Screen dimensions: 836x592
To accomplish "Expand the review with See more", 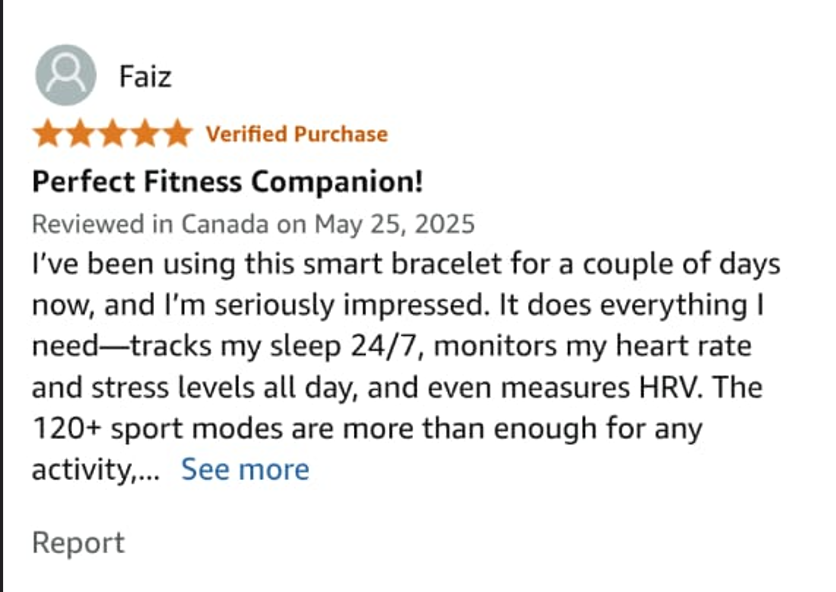I will point(245,469).
